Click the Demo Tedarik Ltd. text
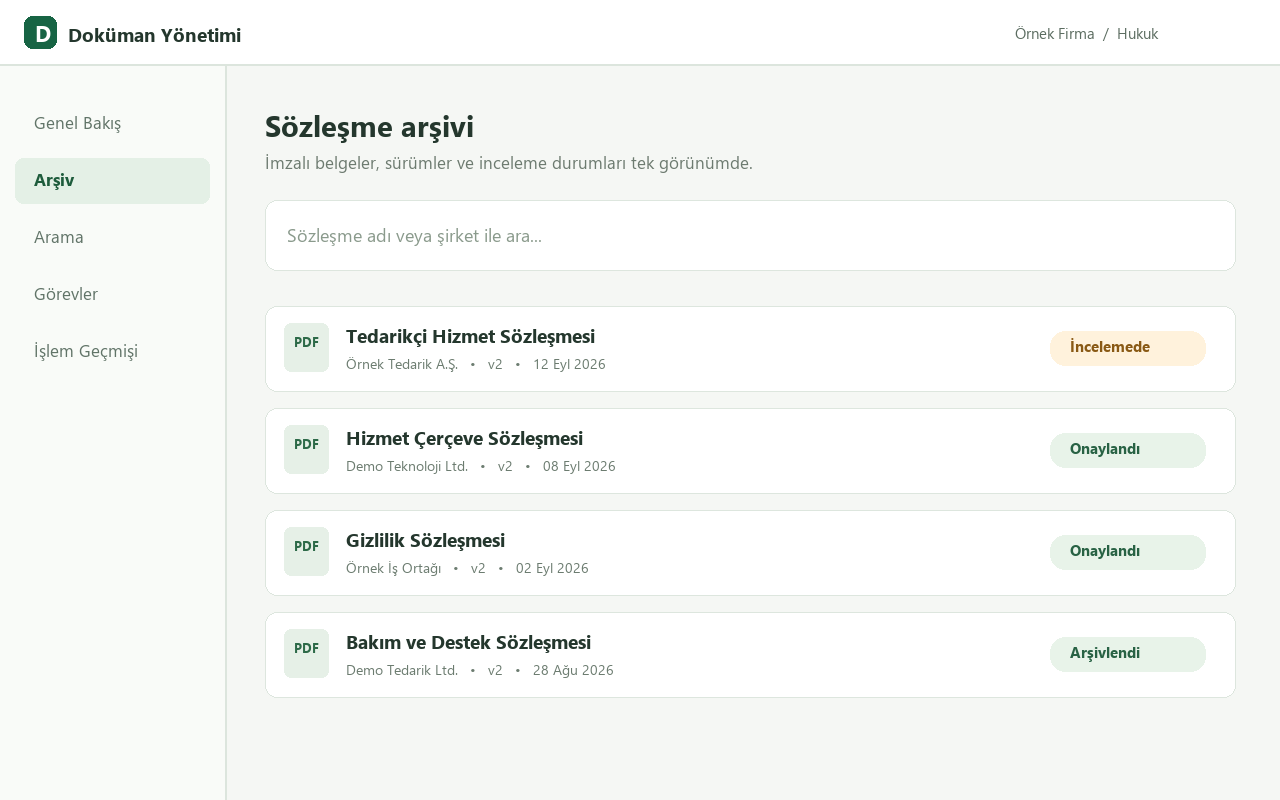Image resolution: width=1280 pixels, height=800 pixels. point(402,670)
